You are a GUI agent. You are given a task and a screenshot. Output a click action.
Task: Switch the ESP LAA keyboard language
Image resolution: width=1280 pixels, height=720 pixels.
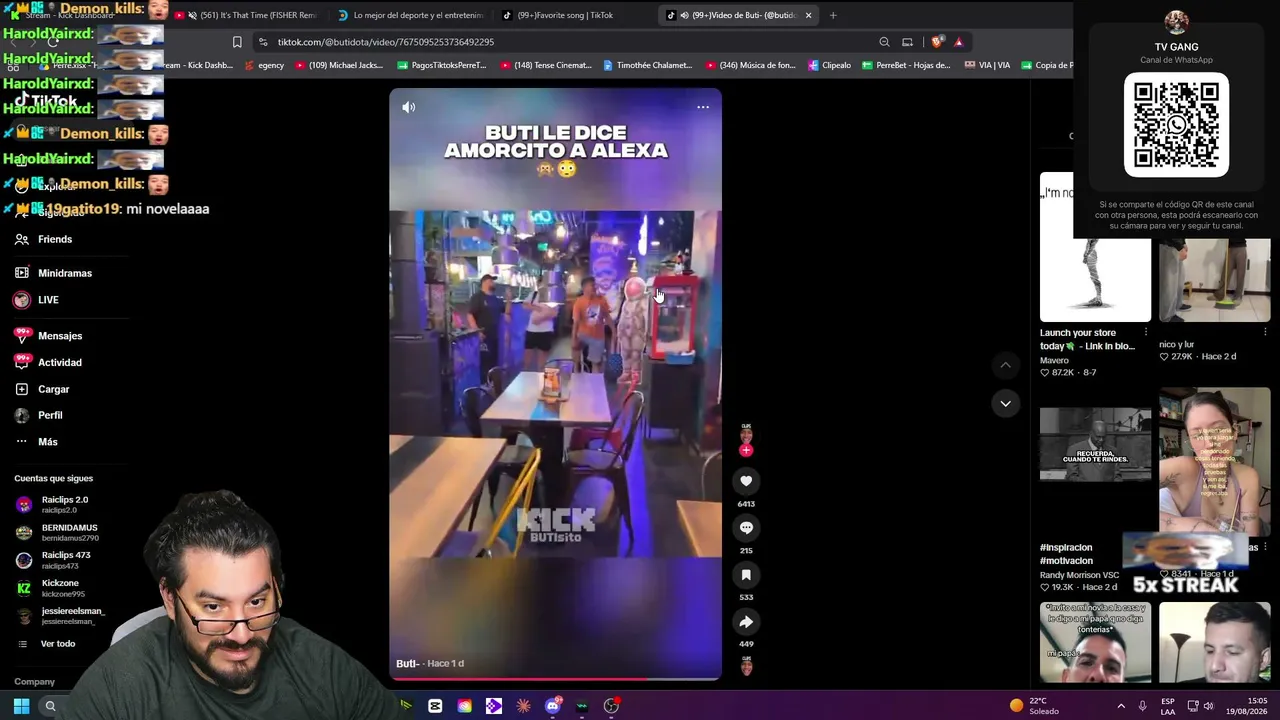click(1168, 706)
